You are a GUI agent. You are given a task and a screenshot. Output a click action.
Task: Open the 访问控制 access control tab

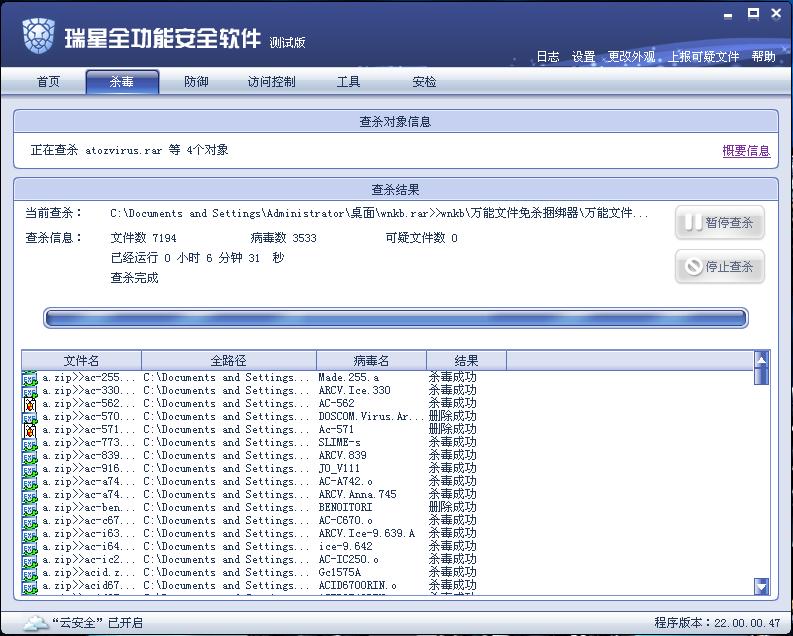tap(272, 81)
